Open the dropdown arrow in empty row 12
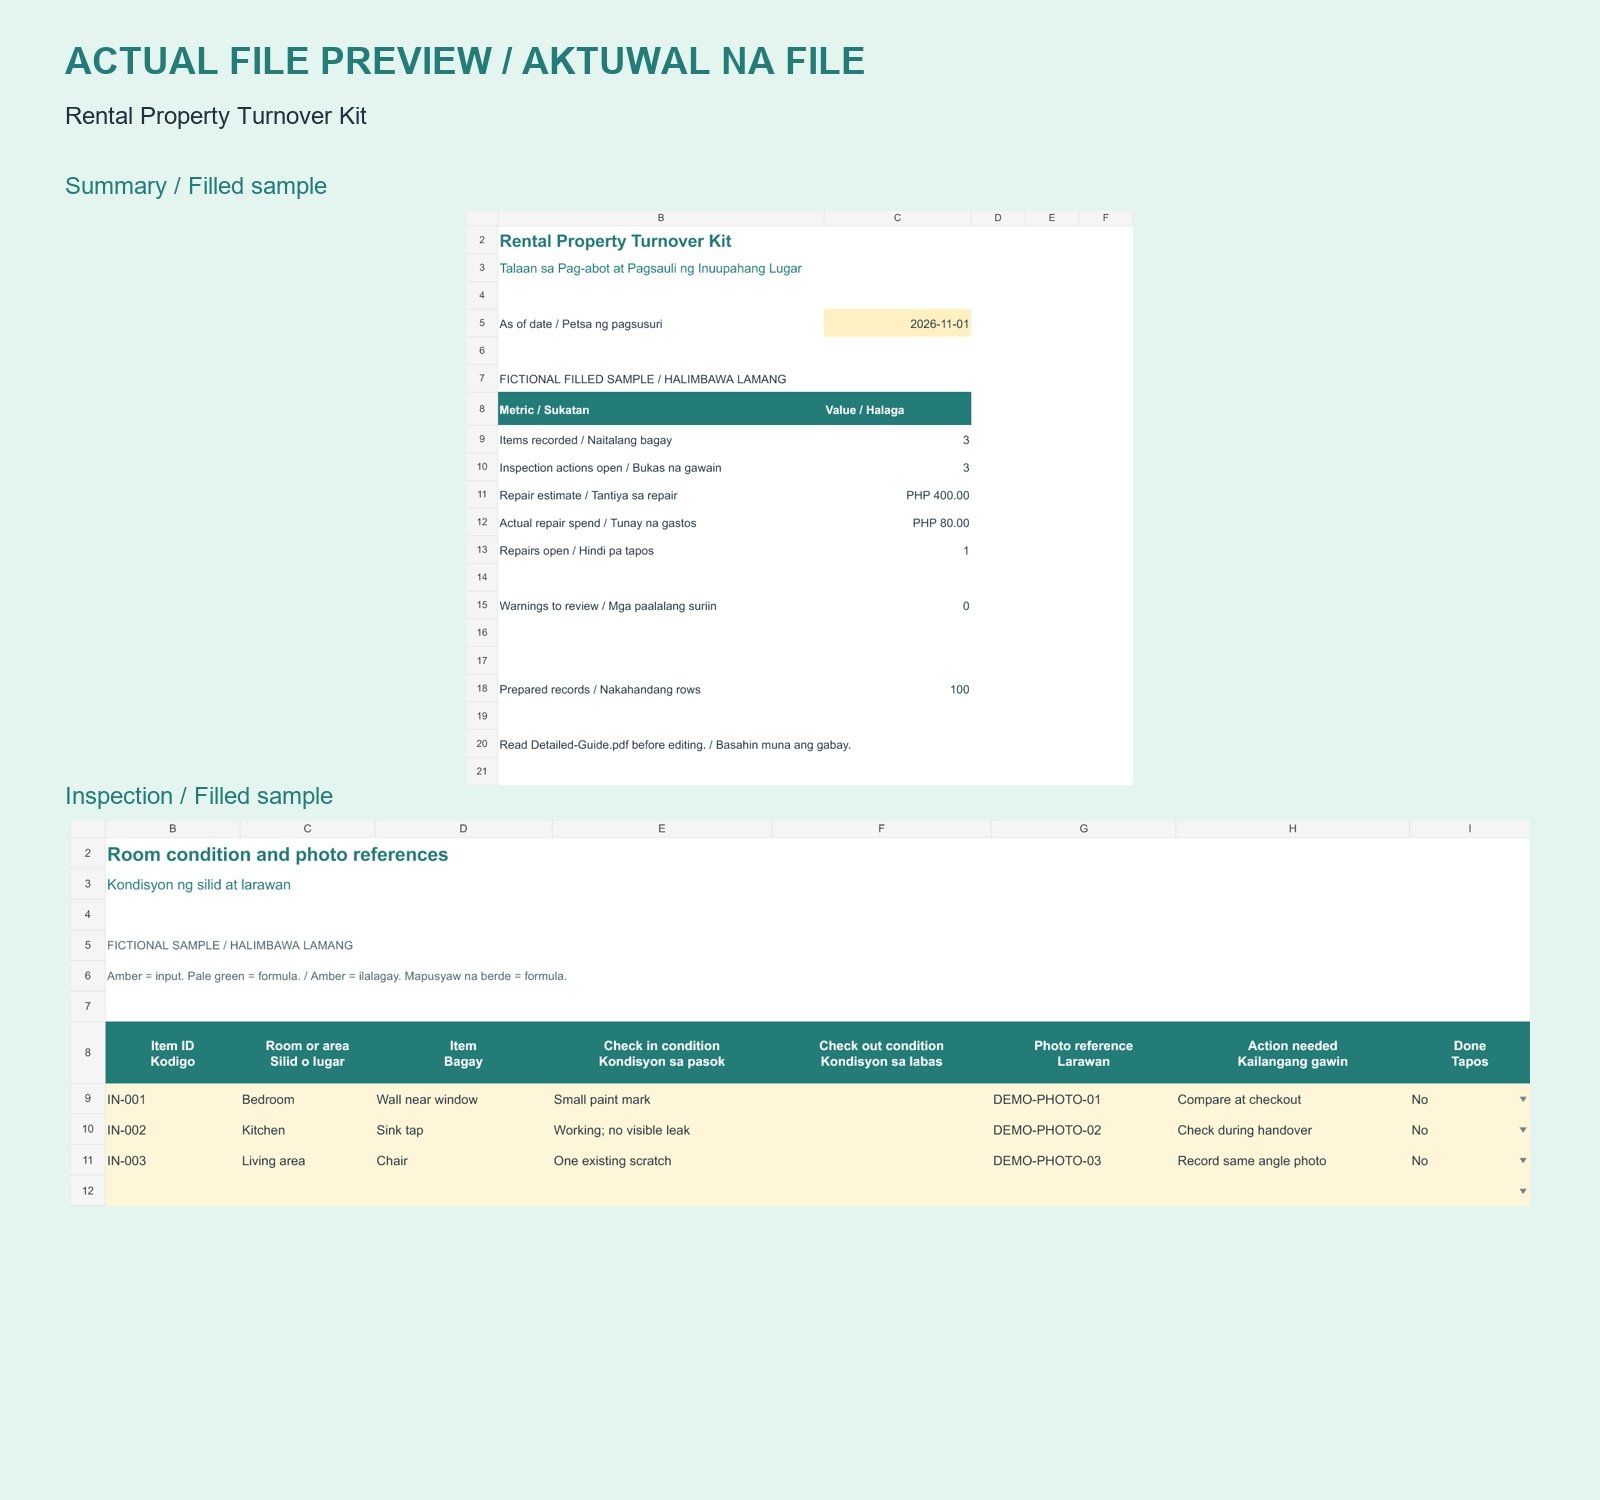Viewport: 1600px width, 1500px height. point(1522,1191)
